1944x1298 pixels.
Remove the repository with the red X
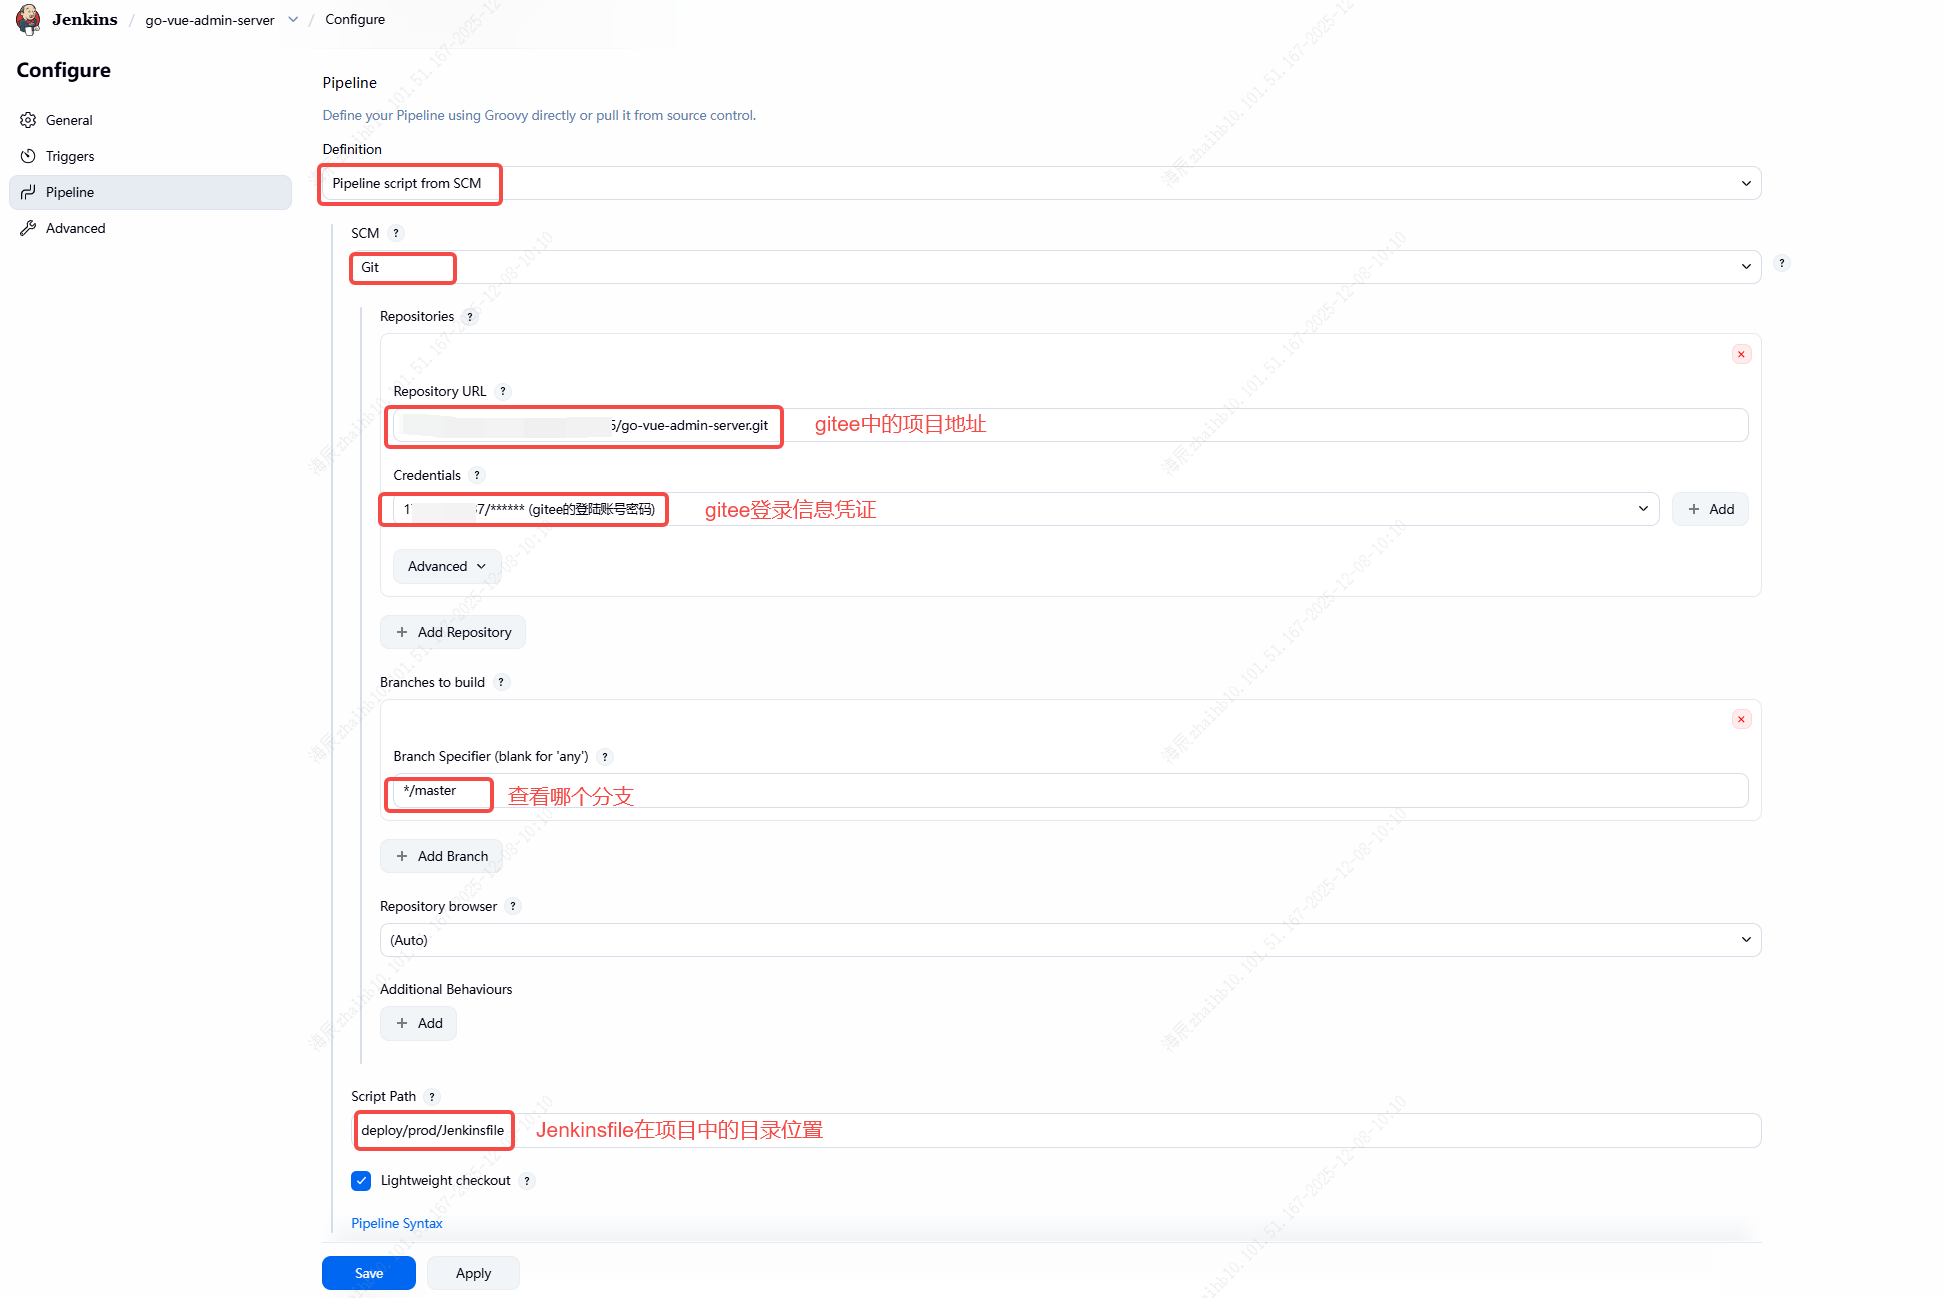[x=1741, y=354]
